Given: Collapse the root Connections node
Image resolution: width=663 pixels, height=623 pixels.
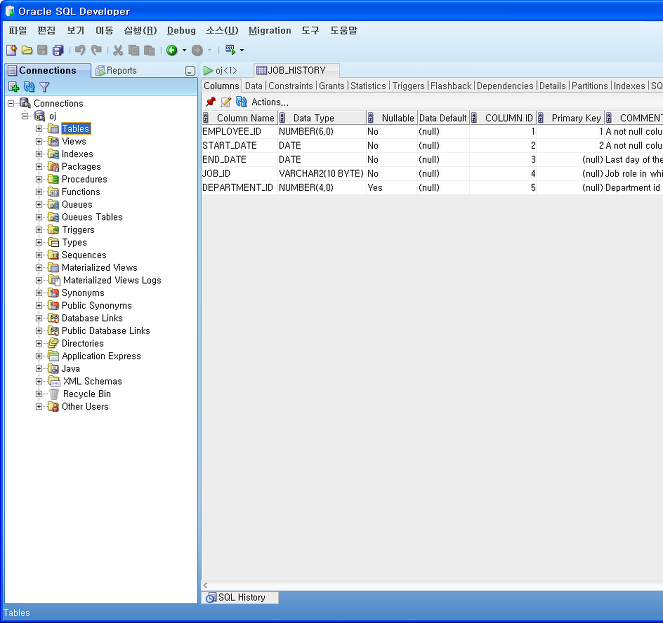Looking at the screenshot, I should (x=11, y=103).
